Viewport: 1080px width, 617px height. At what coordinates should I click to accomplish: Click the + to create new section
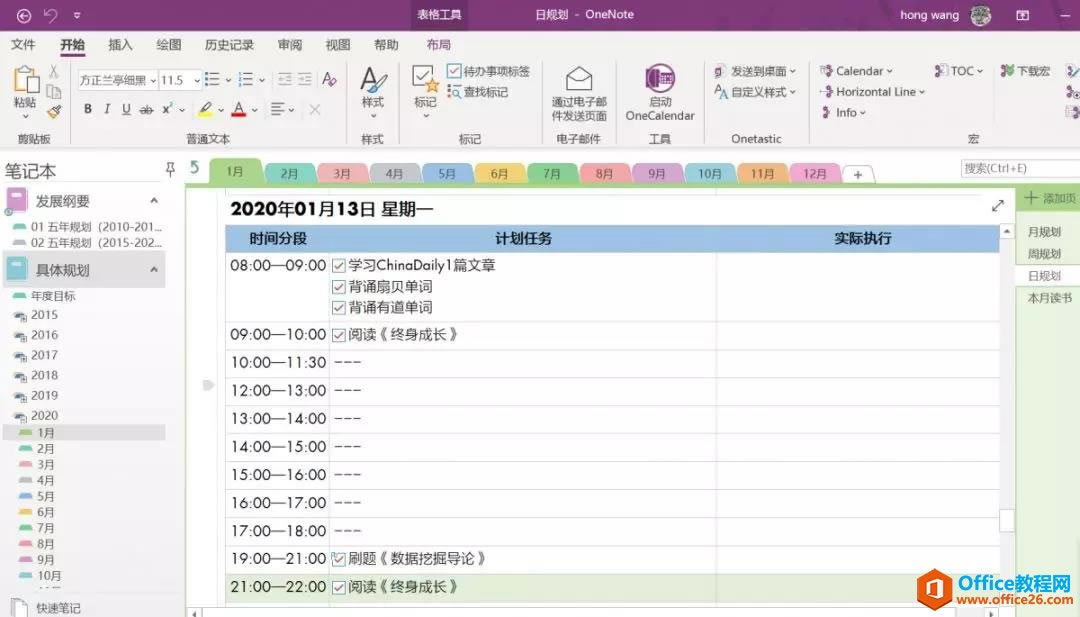[858, 173]
